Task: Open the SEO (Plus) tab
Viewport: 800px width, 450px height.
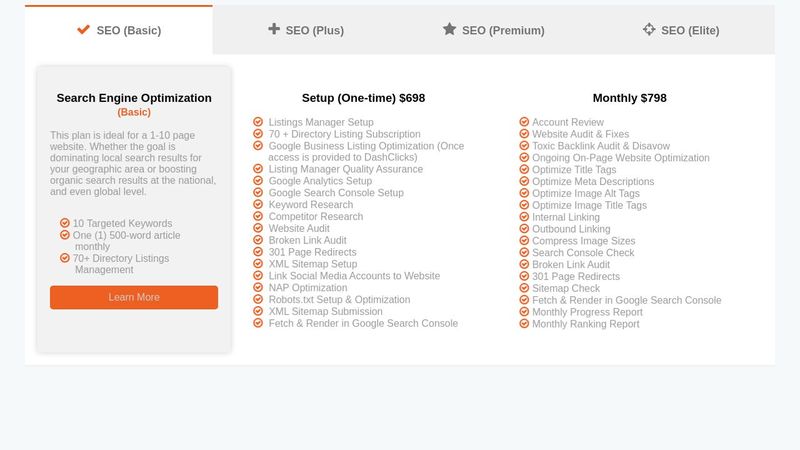Action: [306, 30]
